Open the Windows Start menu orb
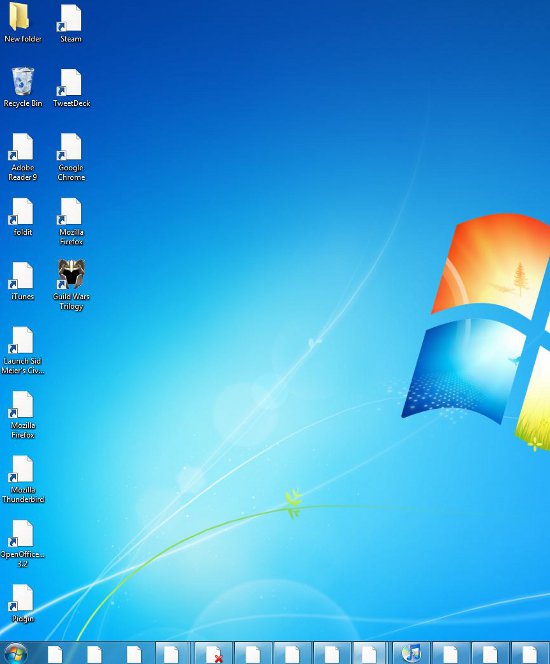 [16, 653]
